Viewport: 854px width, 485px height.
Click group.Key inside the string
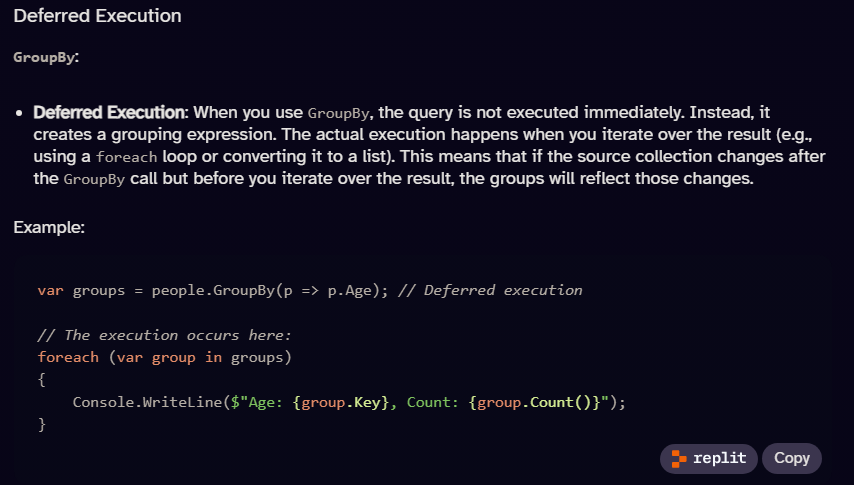[x=340, y=402]
